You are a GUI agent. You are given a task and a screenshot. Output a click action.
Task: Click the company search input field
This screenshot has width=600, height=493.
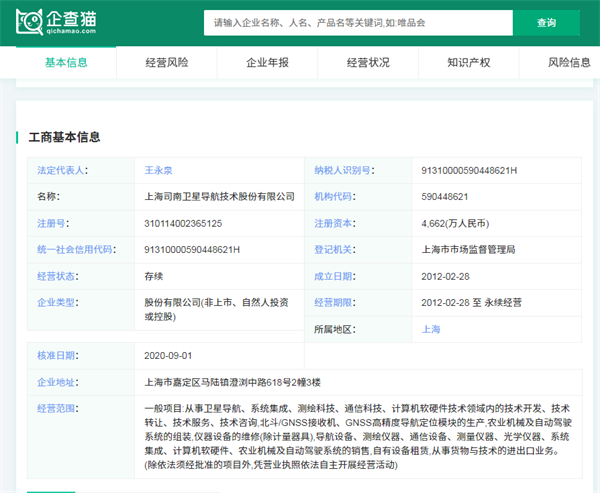click(x=358, y=22)
